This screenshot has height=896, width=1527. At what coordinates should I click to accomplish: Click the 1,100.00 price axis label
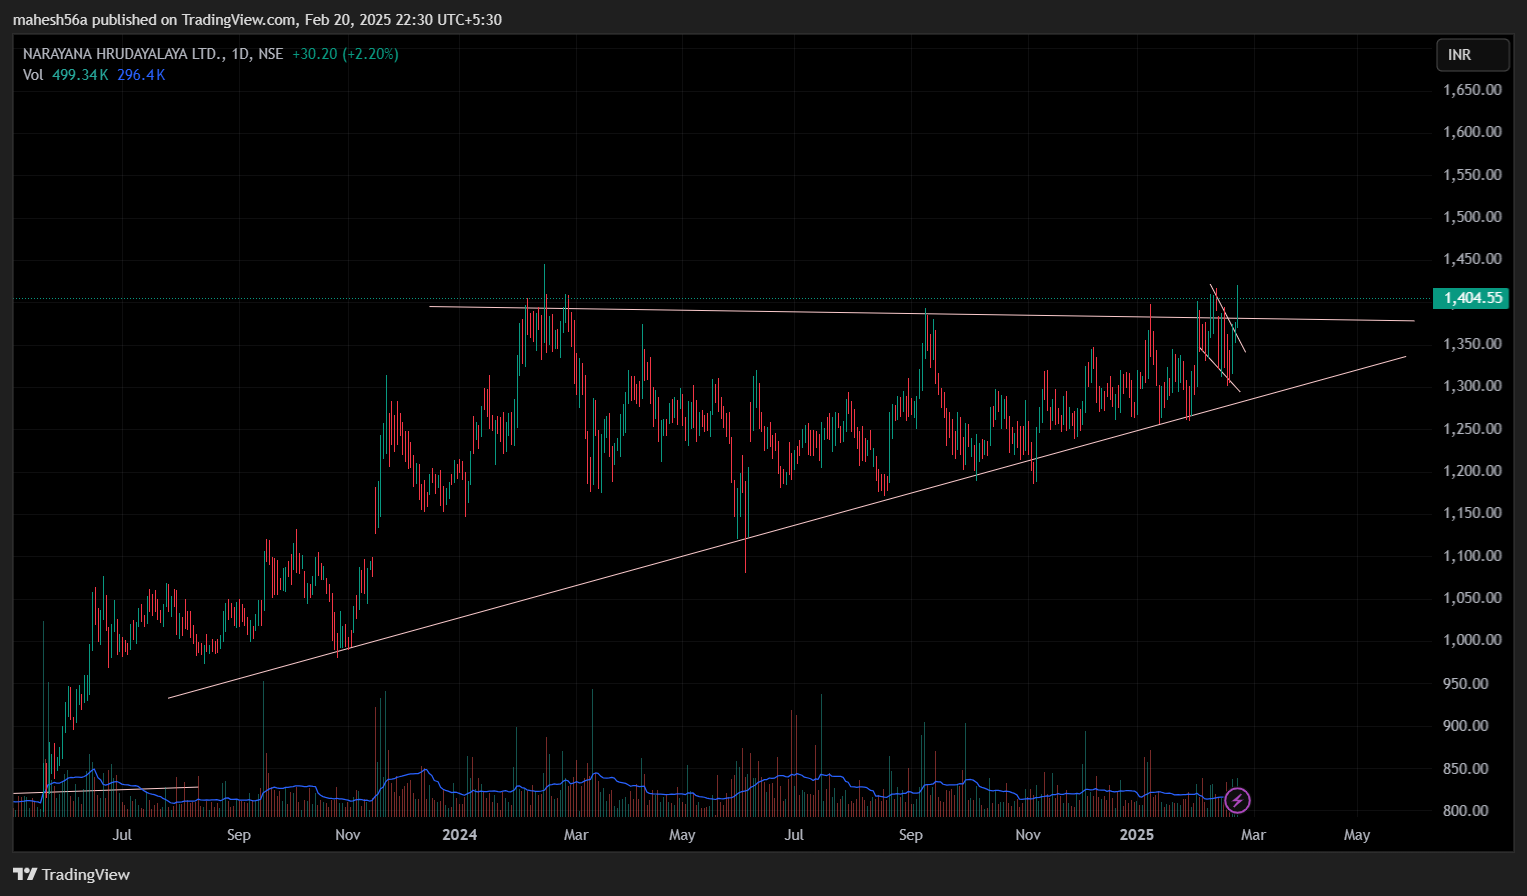(x=1472, y=555)
